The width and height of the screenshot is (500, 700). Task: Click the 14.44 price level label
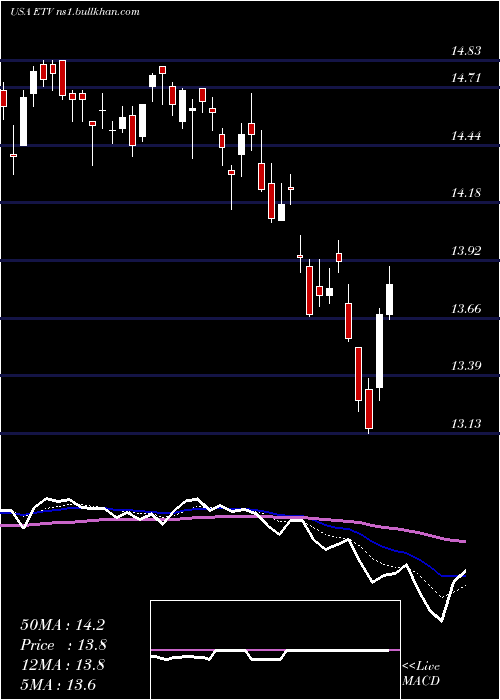coord(466,136)
